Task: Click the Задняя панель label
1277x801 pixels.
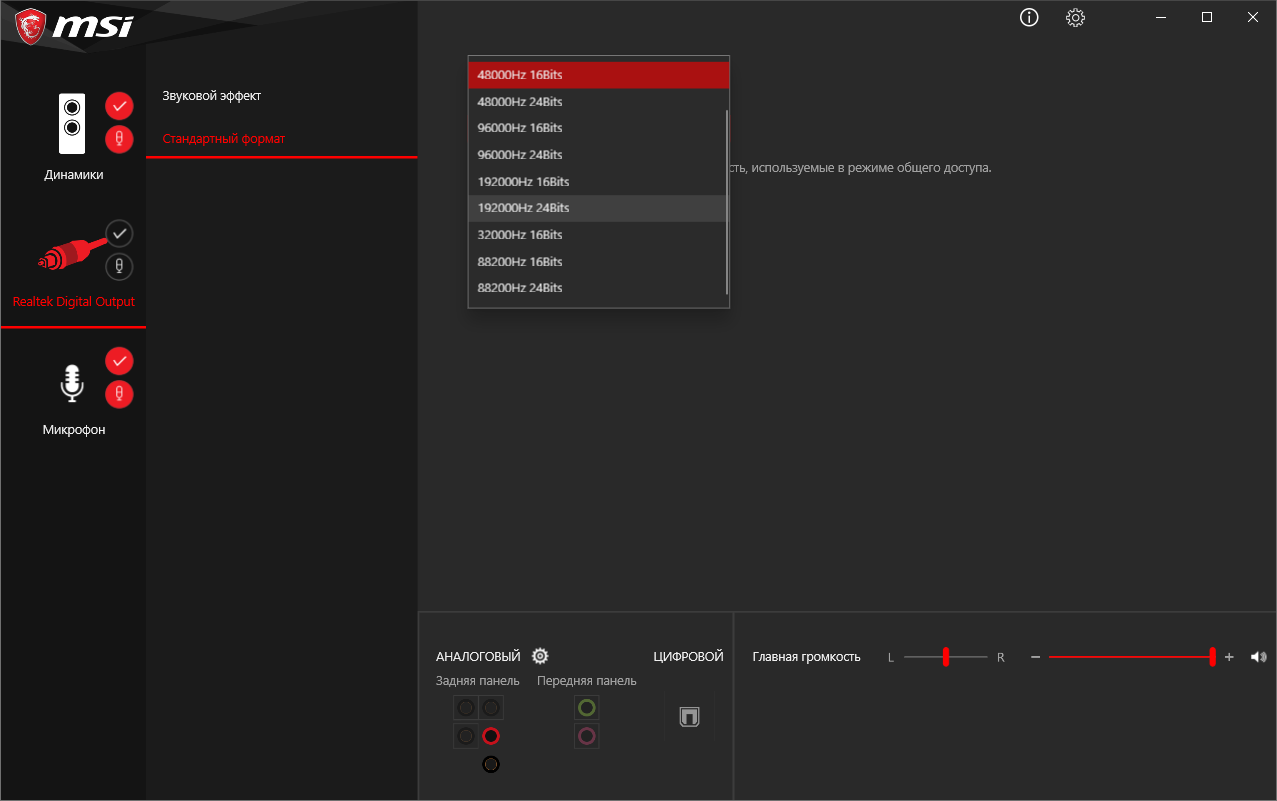Action: (478, 681)
